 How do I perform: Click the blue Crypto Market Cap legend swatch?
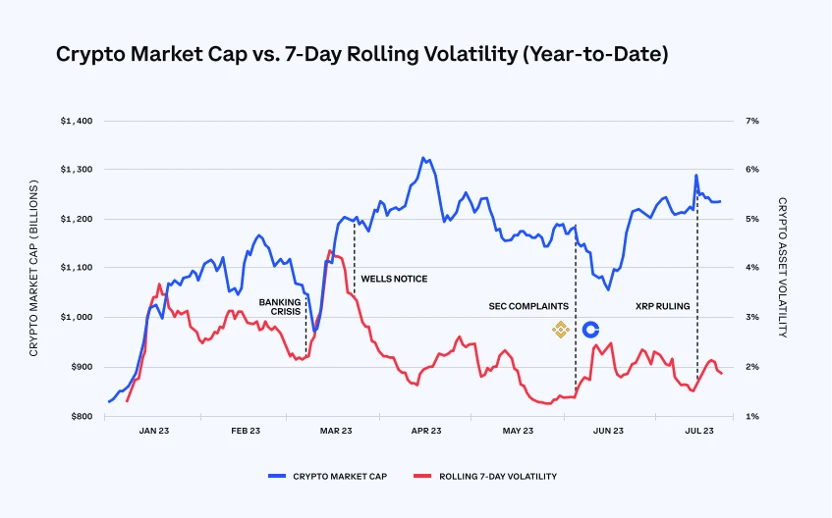pos(276,476)
